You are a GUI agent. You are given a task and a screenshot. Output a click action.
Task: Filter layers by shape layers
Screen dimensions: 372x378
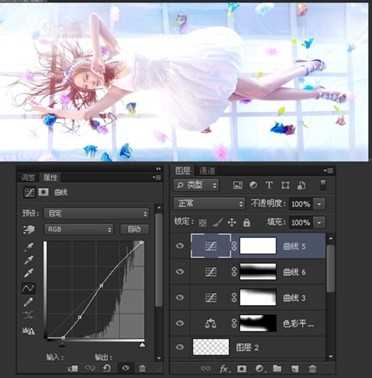(285, 185)
